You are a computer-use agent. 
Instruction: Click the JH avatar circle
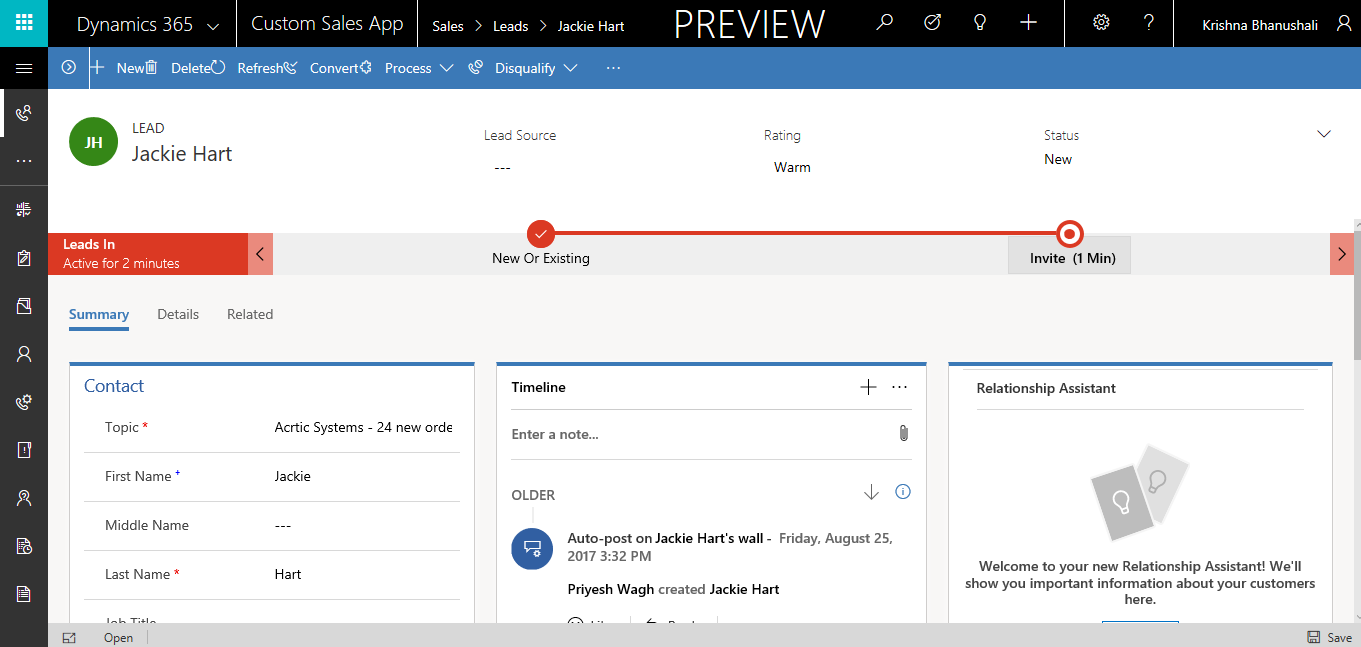pos(94,142)
